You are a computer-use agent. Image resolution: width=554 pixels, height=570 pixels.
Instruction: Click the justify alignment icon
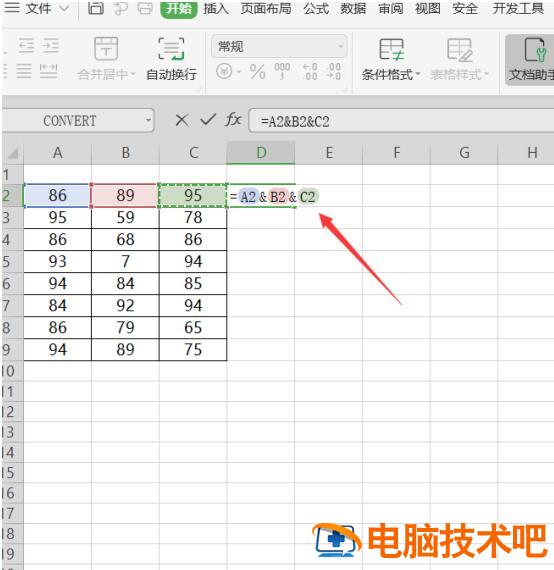pos(24,71)
